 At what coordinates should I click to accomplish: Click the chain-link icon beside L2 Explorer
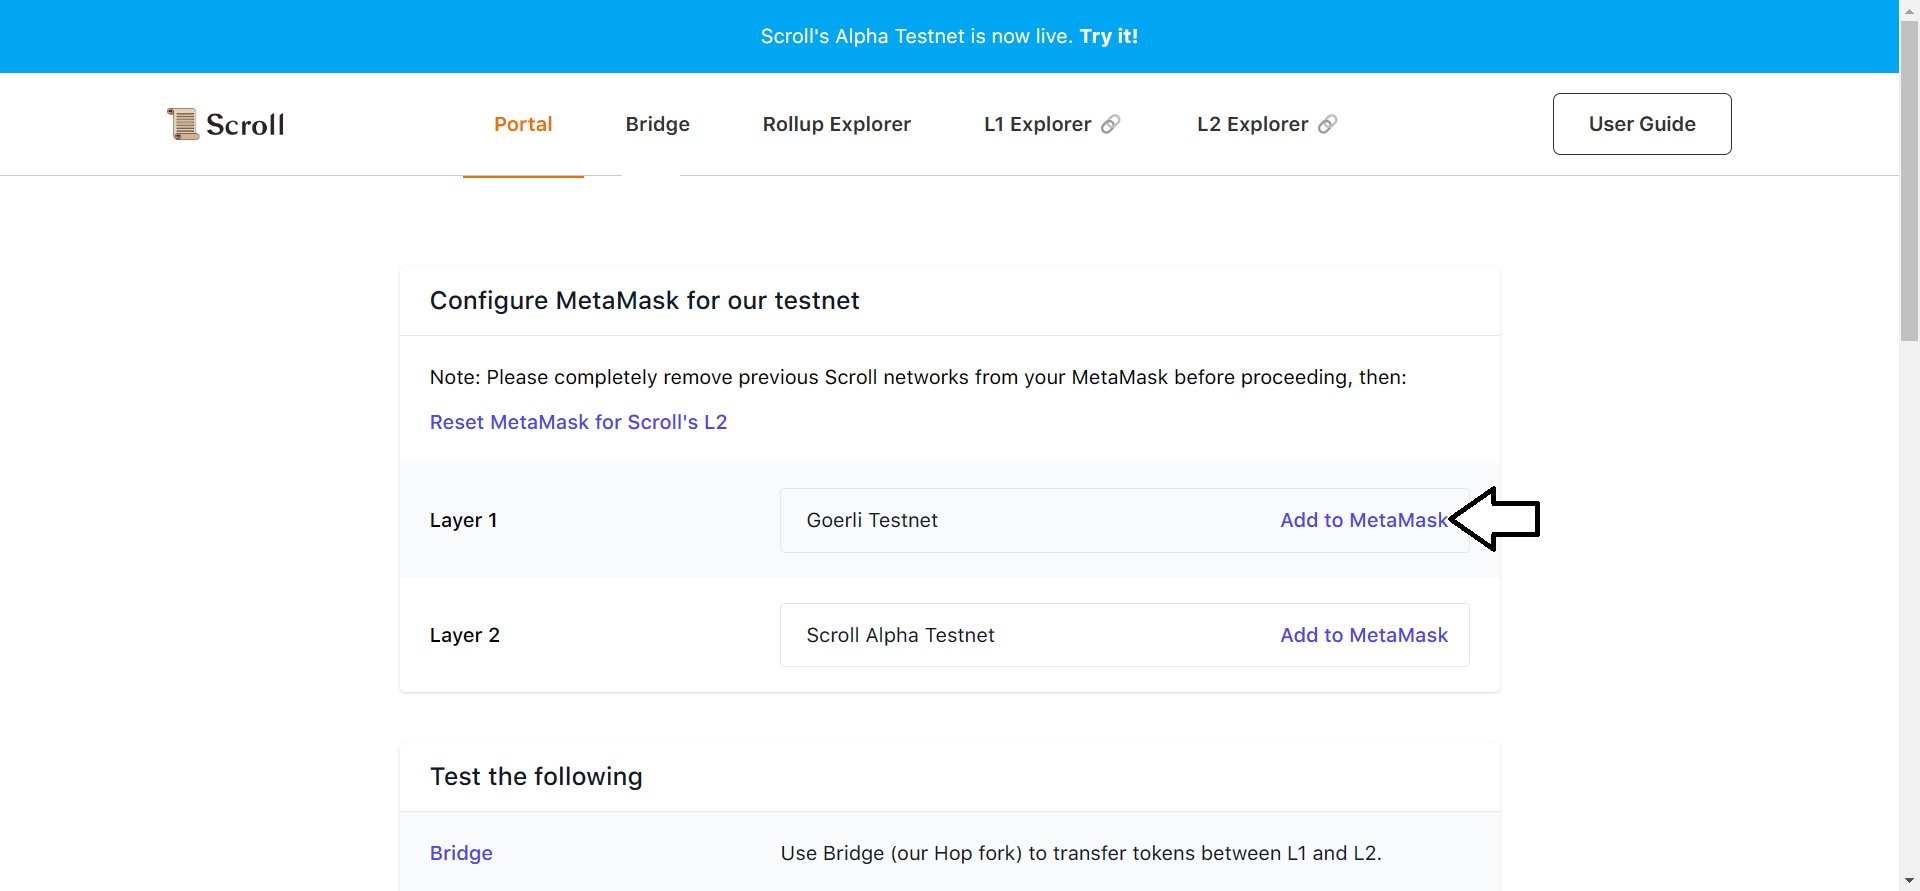pyautogui.click(x=1327, y=124)
